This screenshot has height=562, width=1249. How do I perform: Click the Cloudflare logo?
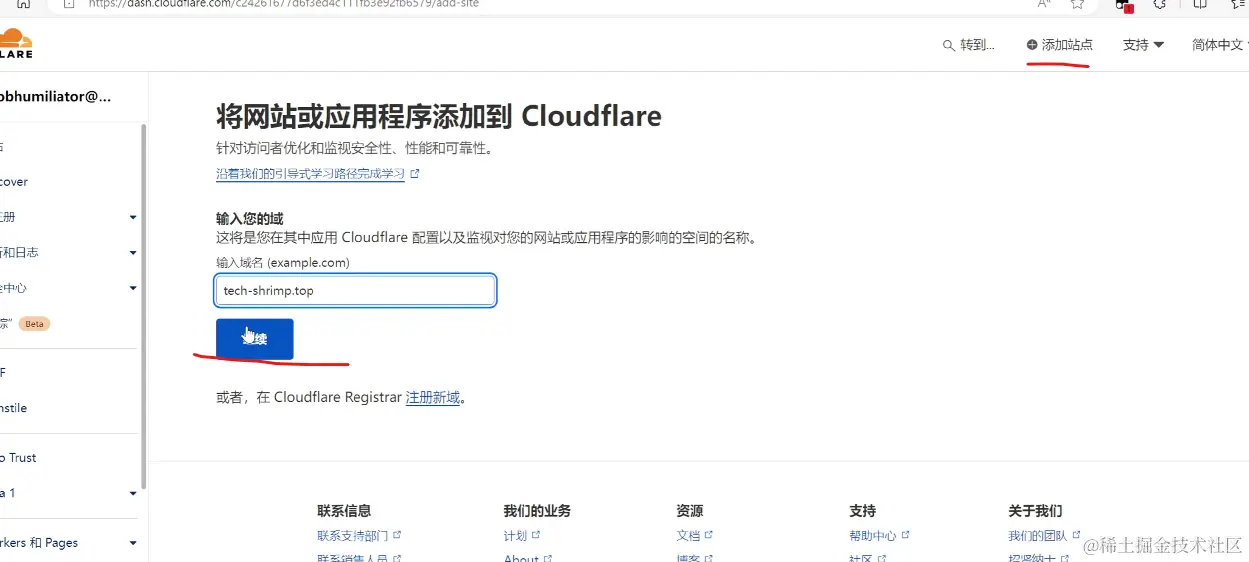pyautogui.click(x=16, y=44)
